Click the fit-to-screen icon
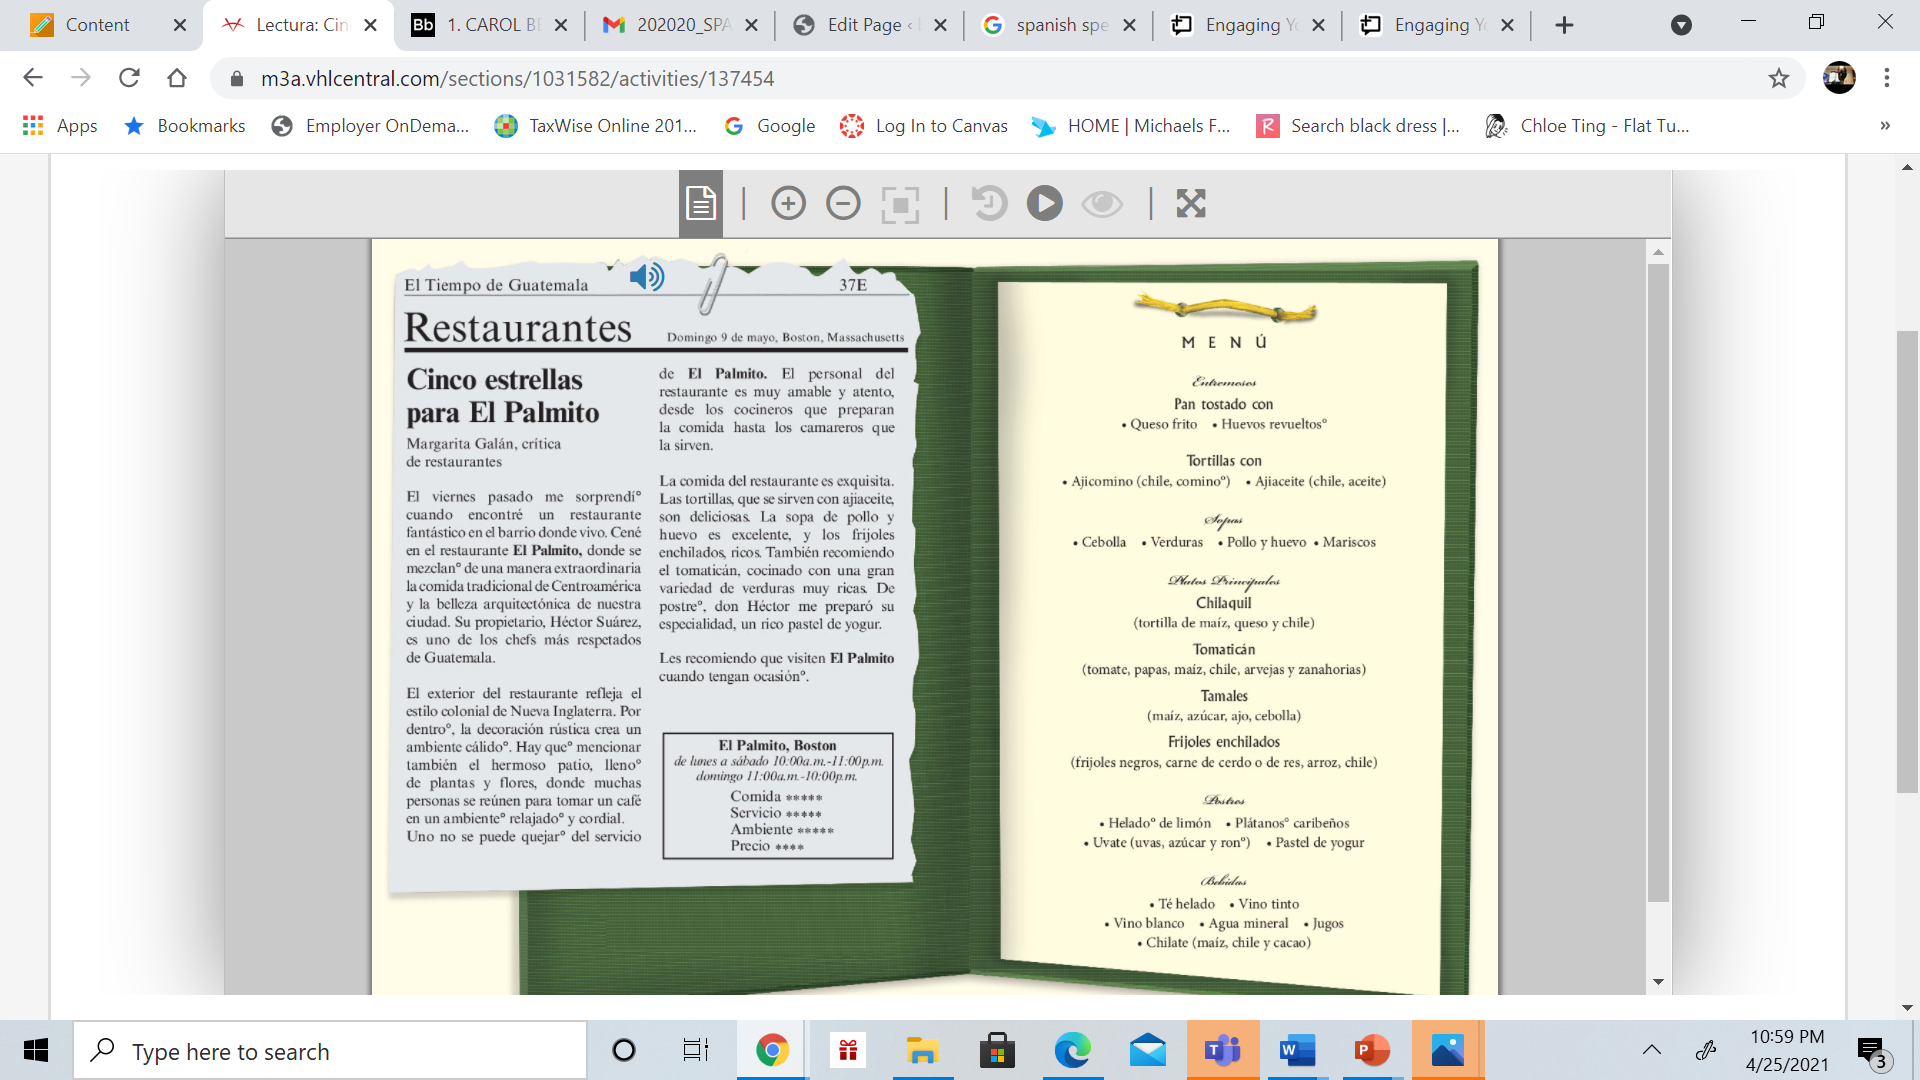Image resolution: width=1920 pixels, height=1080 pixels. pyautogui.click(x=900, y=205)
